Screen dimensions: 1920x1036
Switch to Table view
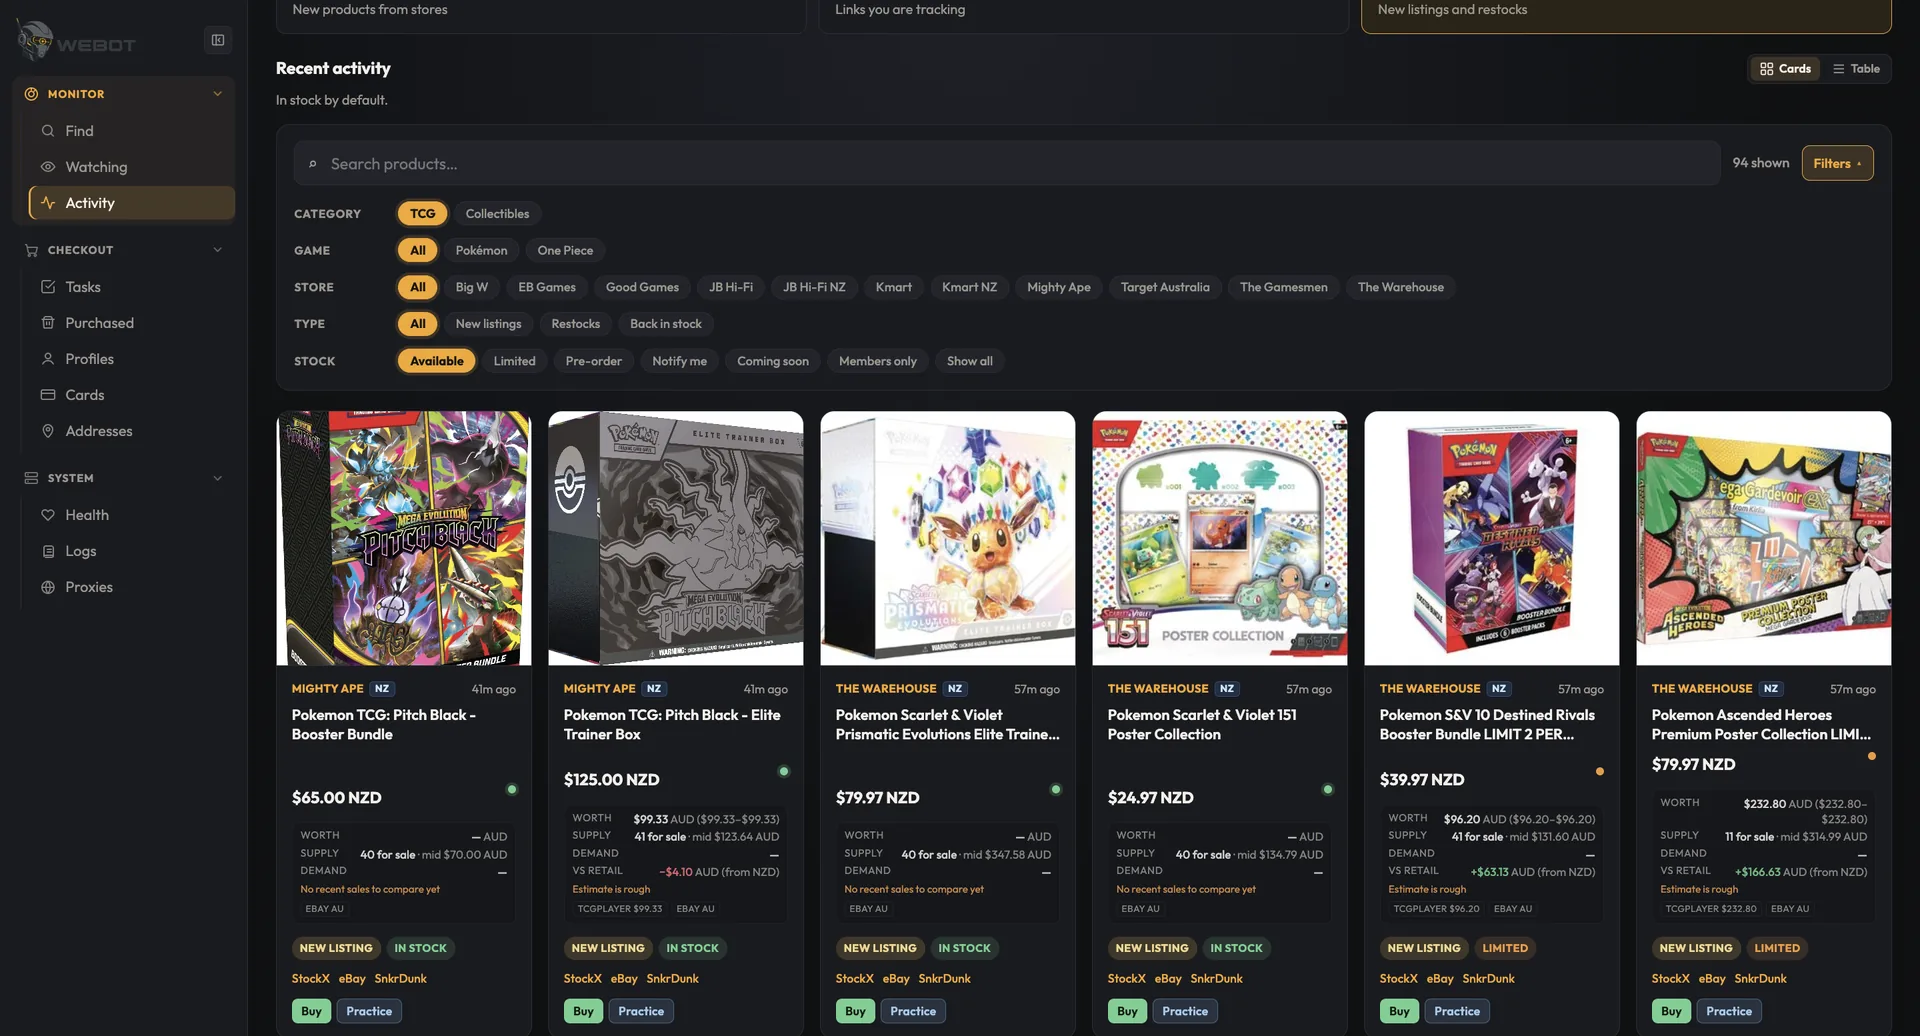[1856, 69]
